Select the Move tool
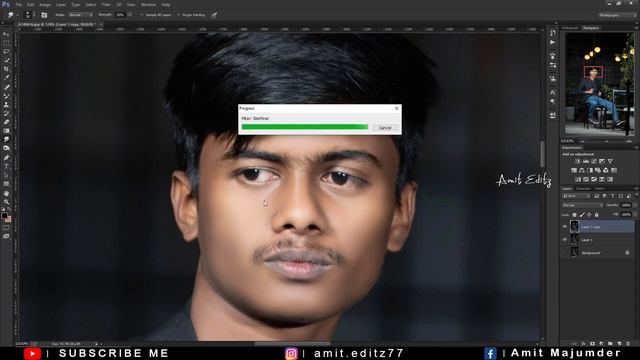This screenshot has width=640, height=360. 6,34
